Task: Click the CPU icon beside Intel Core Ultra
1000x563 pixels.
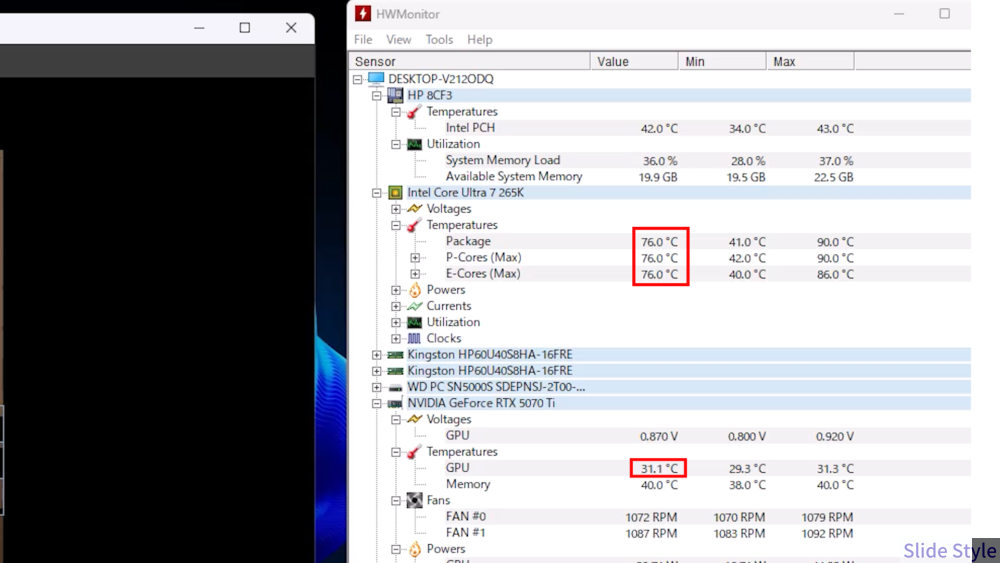Action: [395, 193]
